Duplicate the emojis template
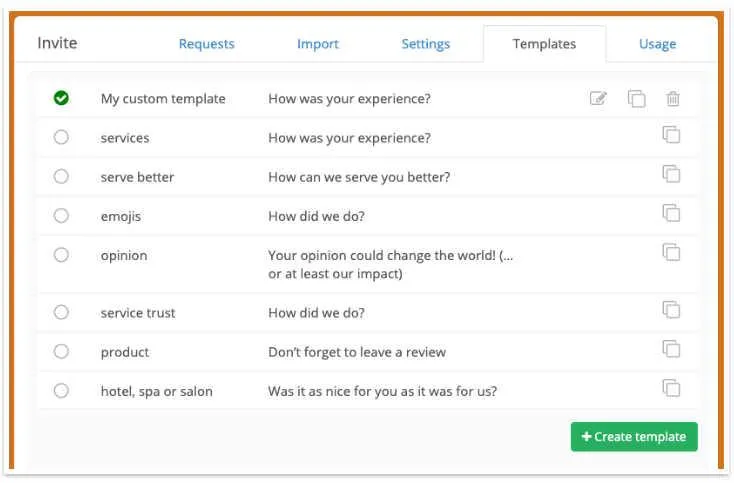This screenshot has height=483, width=734. pyautogui.click(x=671, y=213)
